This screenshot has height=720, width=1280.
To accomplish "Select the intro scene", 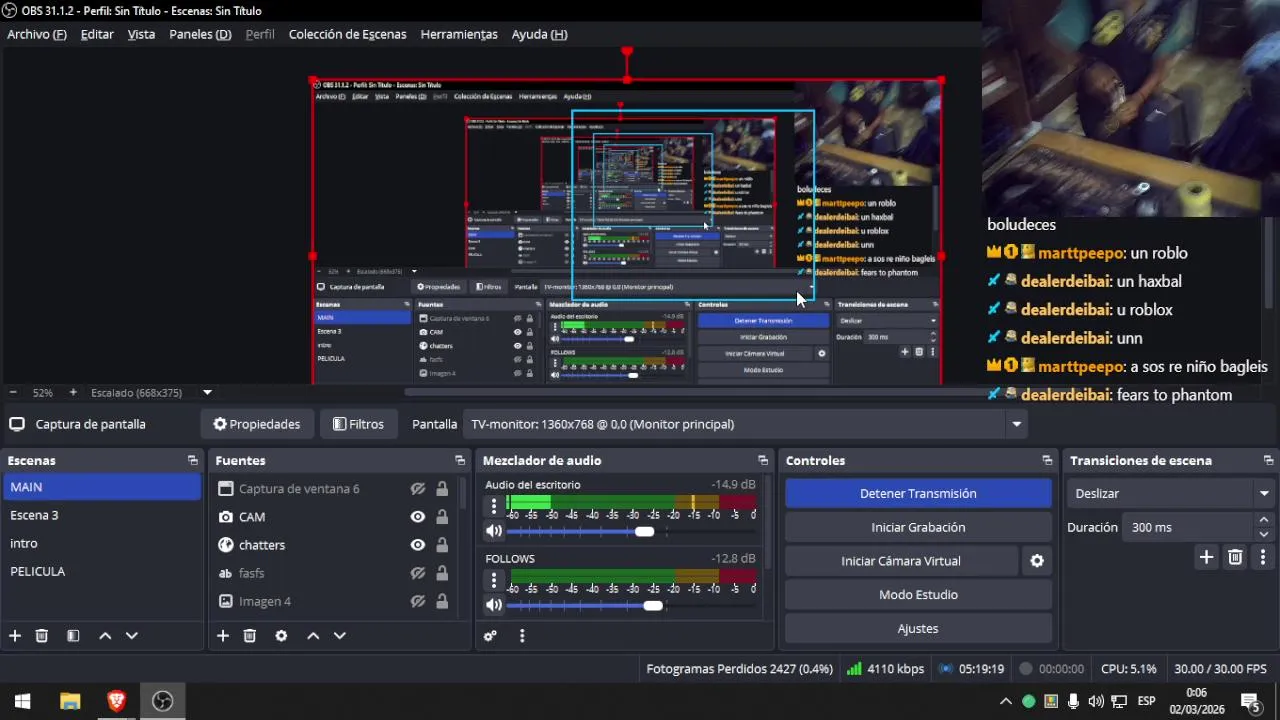I will coord(101,543).
